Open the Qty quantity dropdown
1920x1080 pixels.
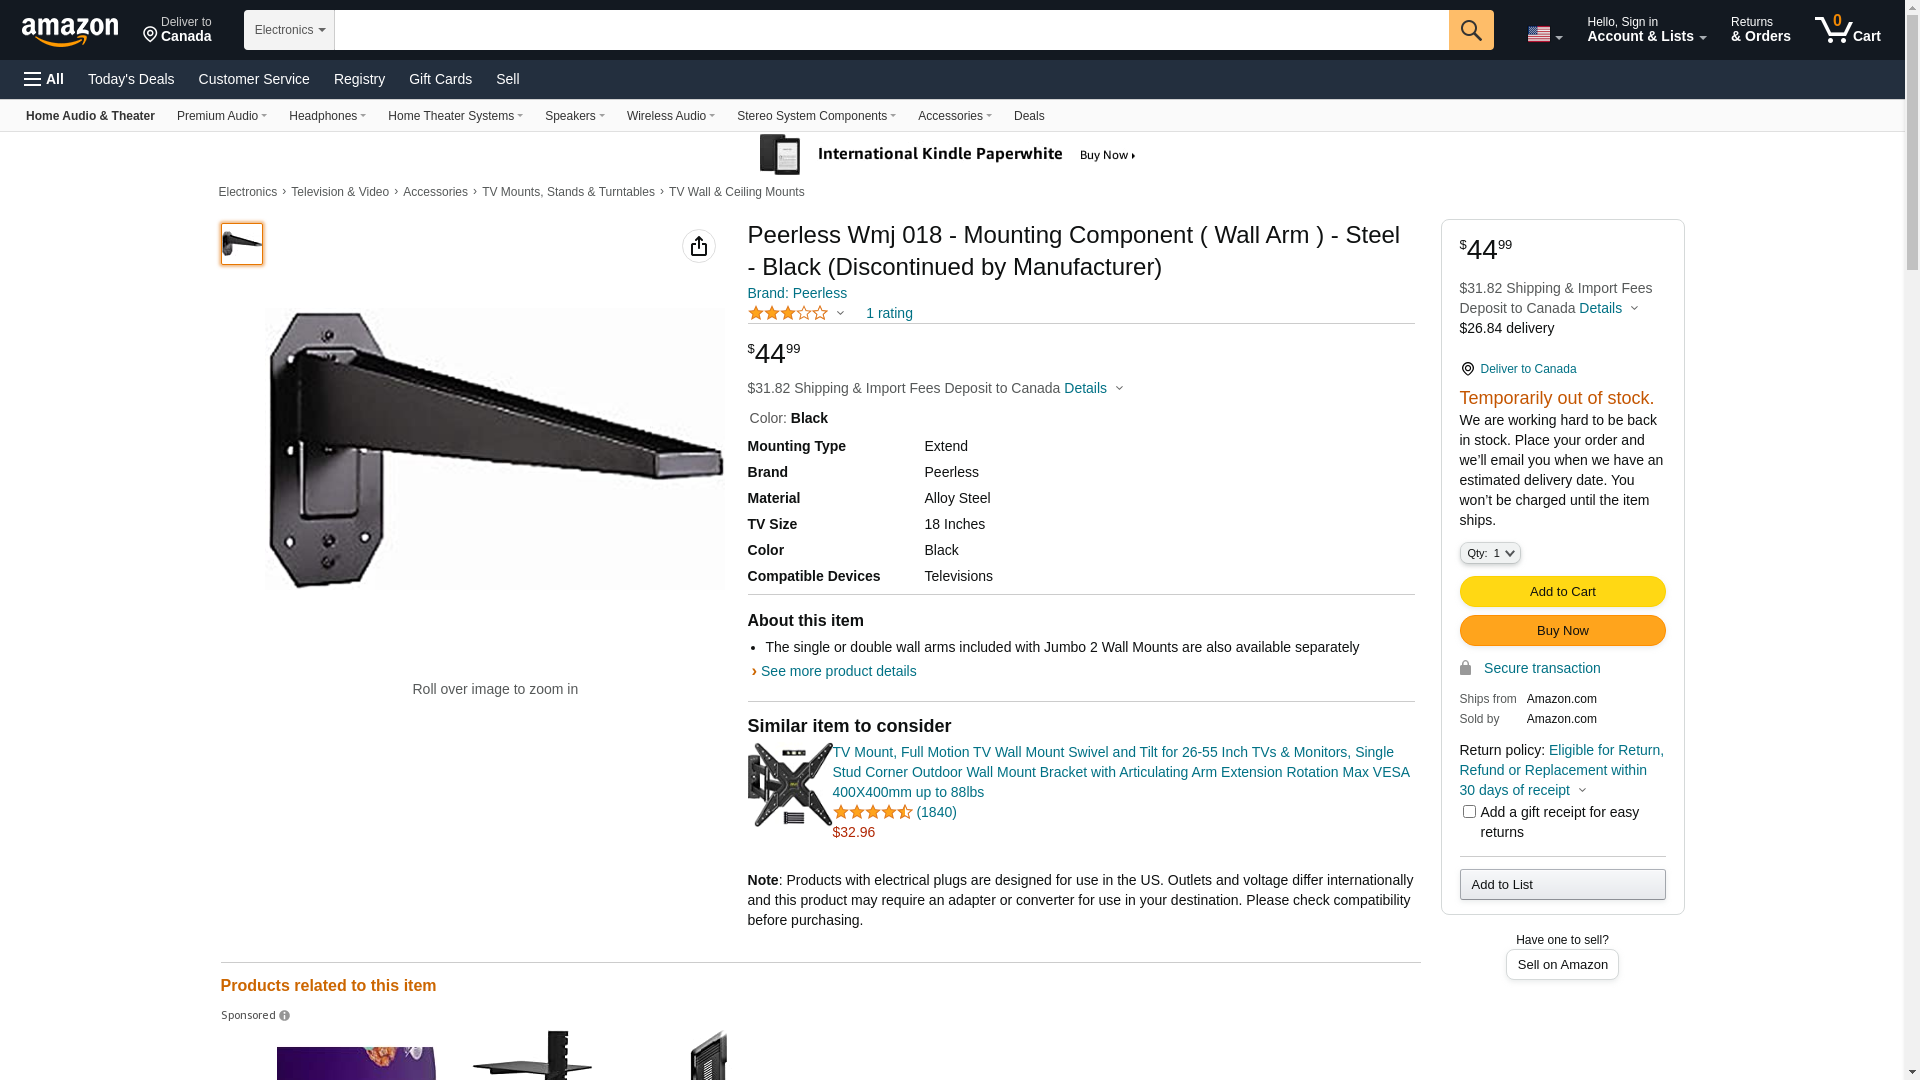[1489, 553]
